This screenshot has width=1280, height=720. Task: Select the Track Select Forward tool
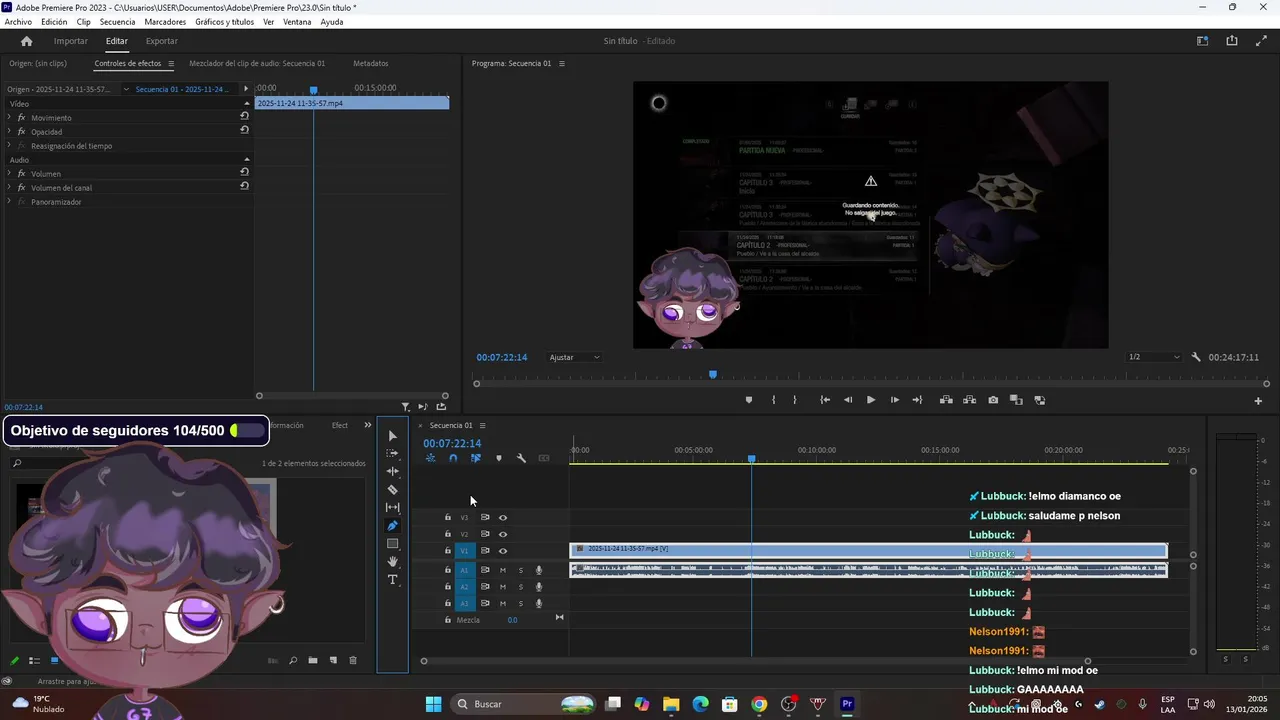(x=392, y=454)
